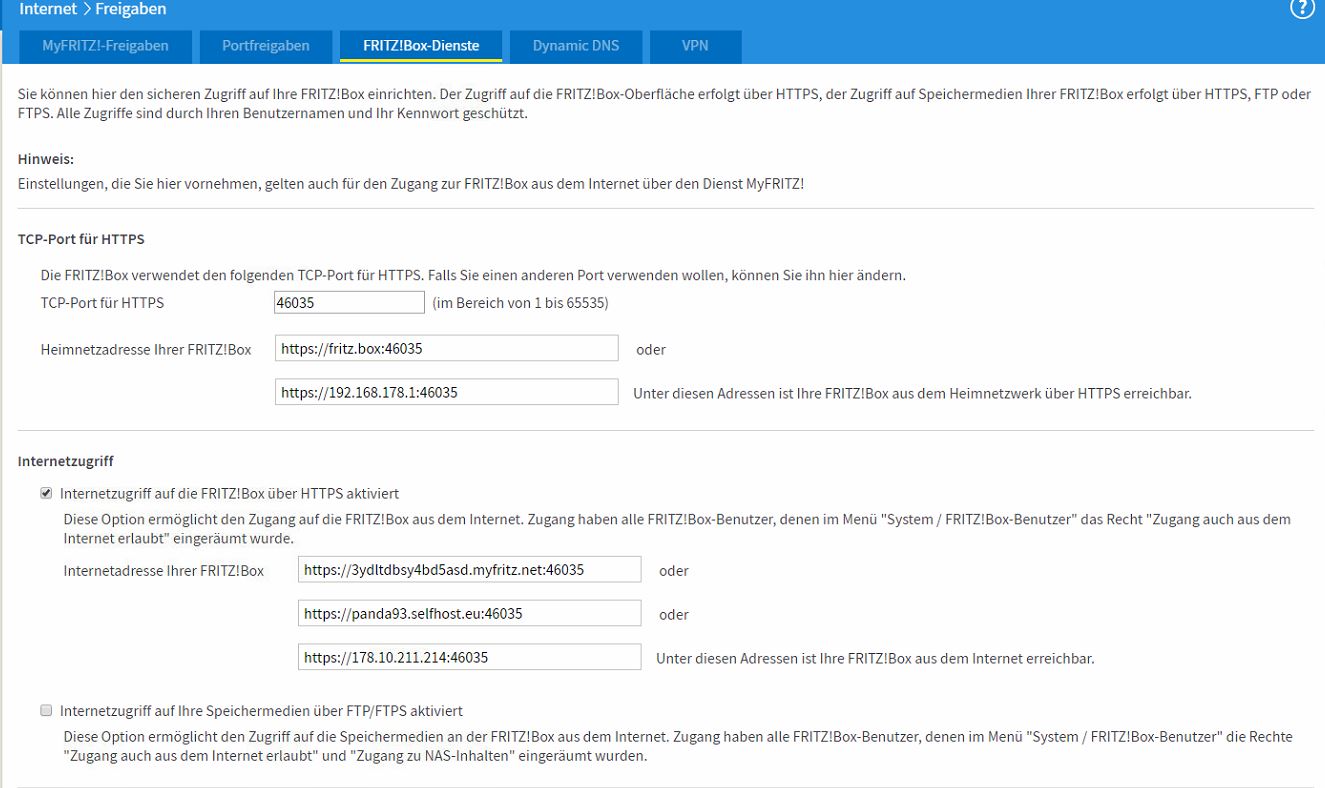The image size is (1325, 788).
Task: Click label 'Internetzugriff auf Ihre Speichermedien über FTP/FTPS aktiviert'
Action: click(261, 711)
